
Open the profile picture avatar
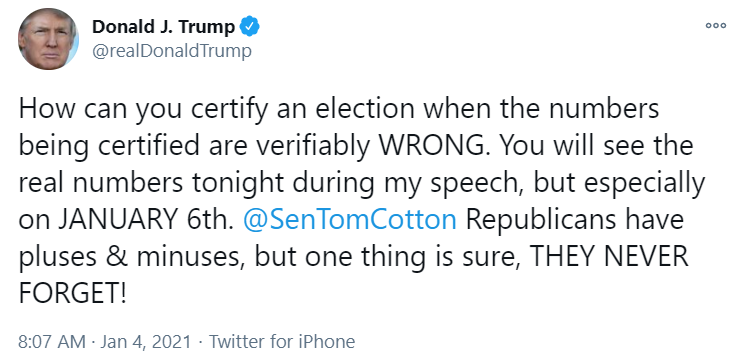point(48,39)
